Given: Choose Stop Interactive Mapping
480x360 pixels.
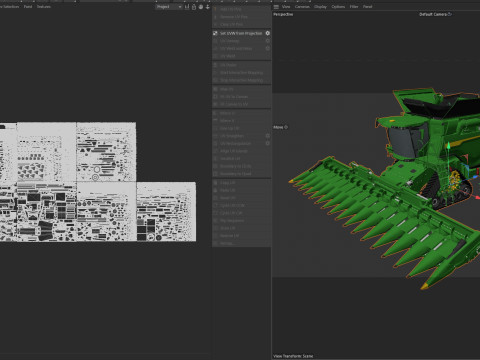Looking at the screenshot, I should (241, 80).
